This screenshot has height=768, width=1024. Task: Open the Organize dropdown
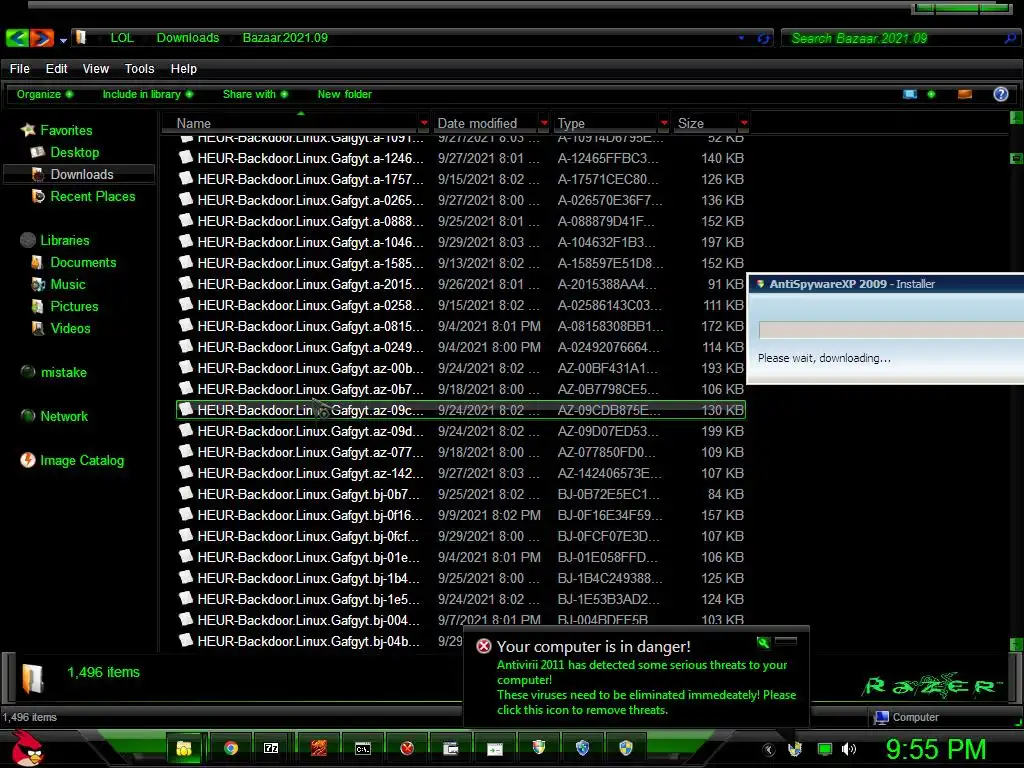[x=44, y=94]
